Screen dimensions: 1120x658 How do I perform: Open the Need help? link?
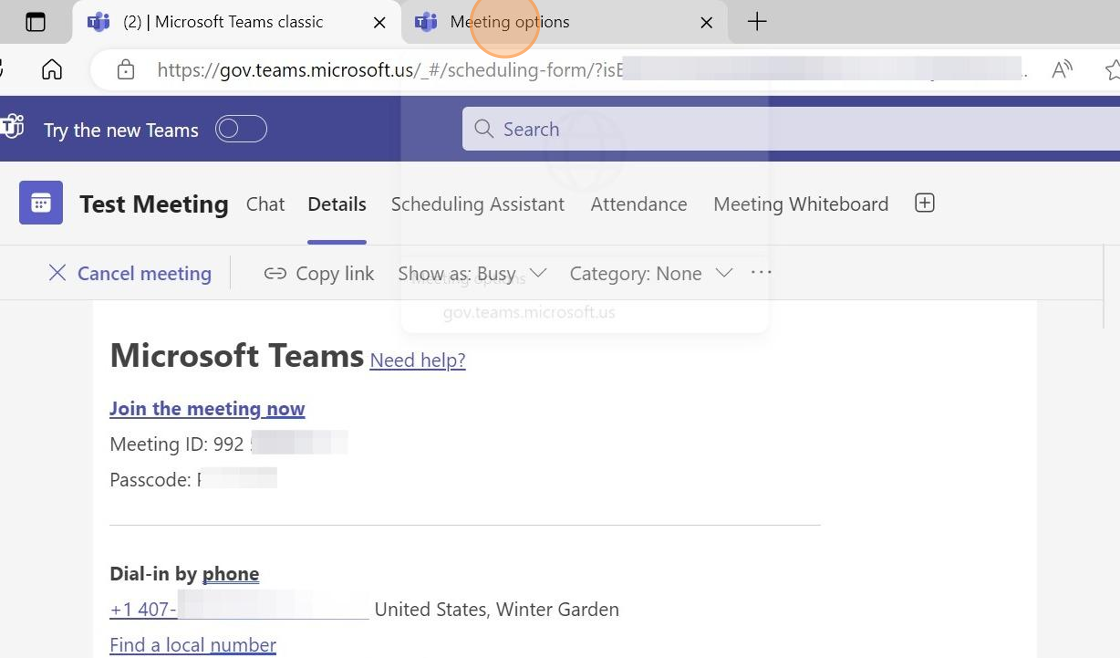point(418,360)
